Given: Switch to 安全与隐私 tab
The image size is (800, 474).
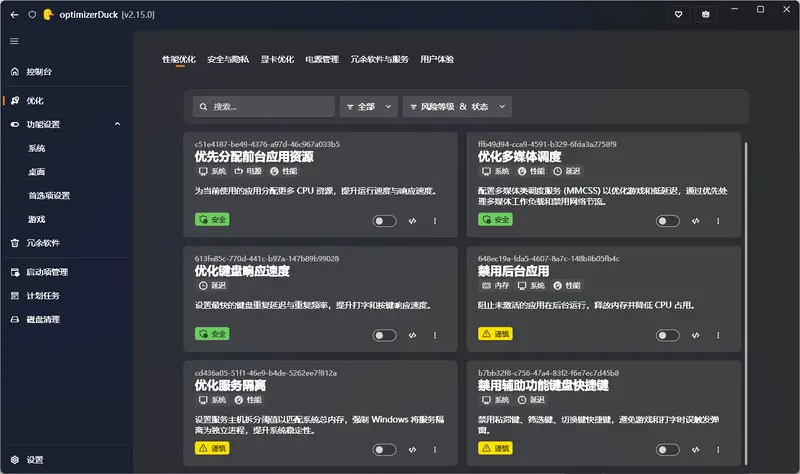Looking at the screenshot, I should click(x=228, y=59).
